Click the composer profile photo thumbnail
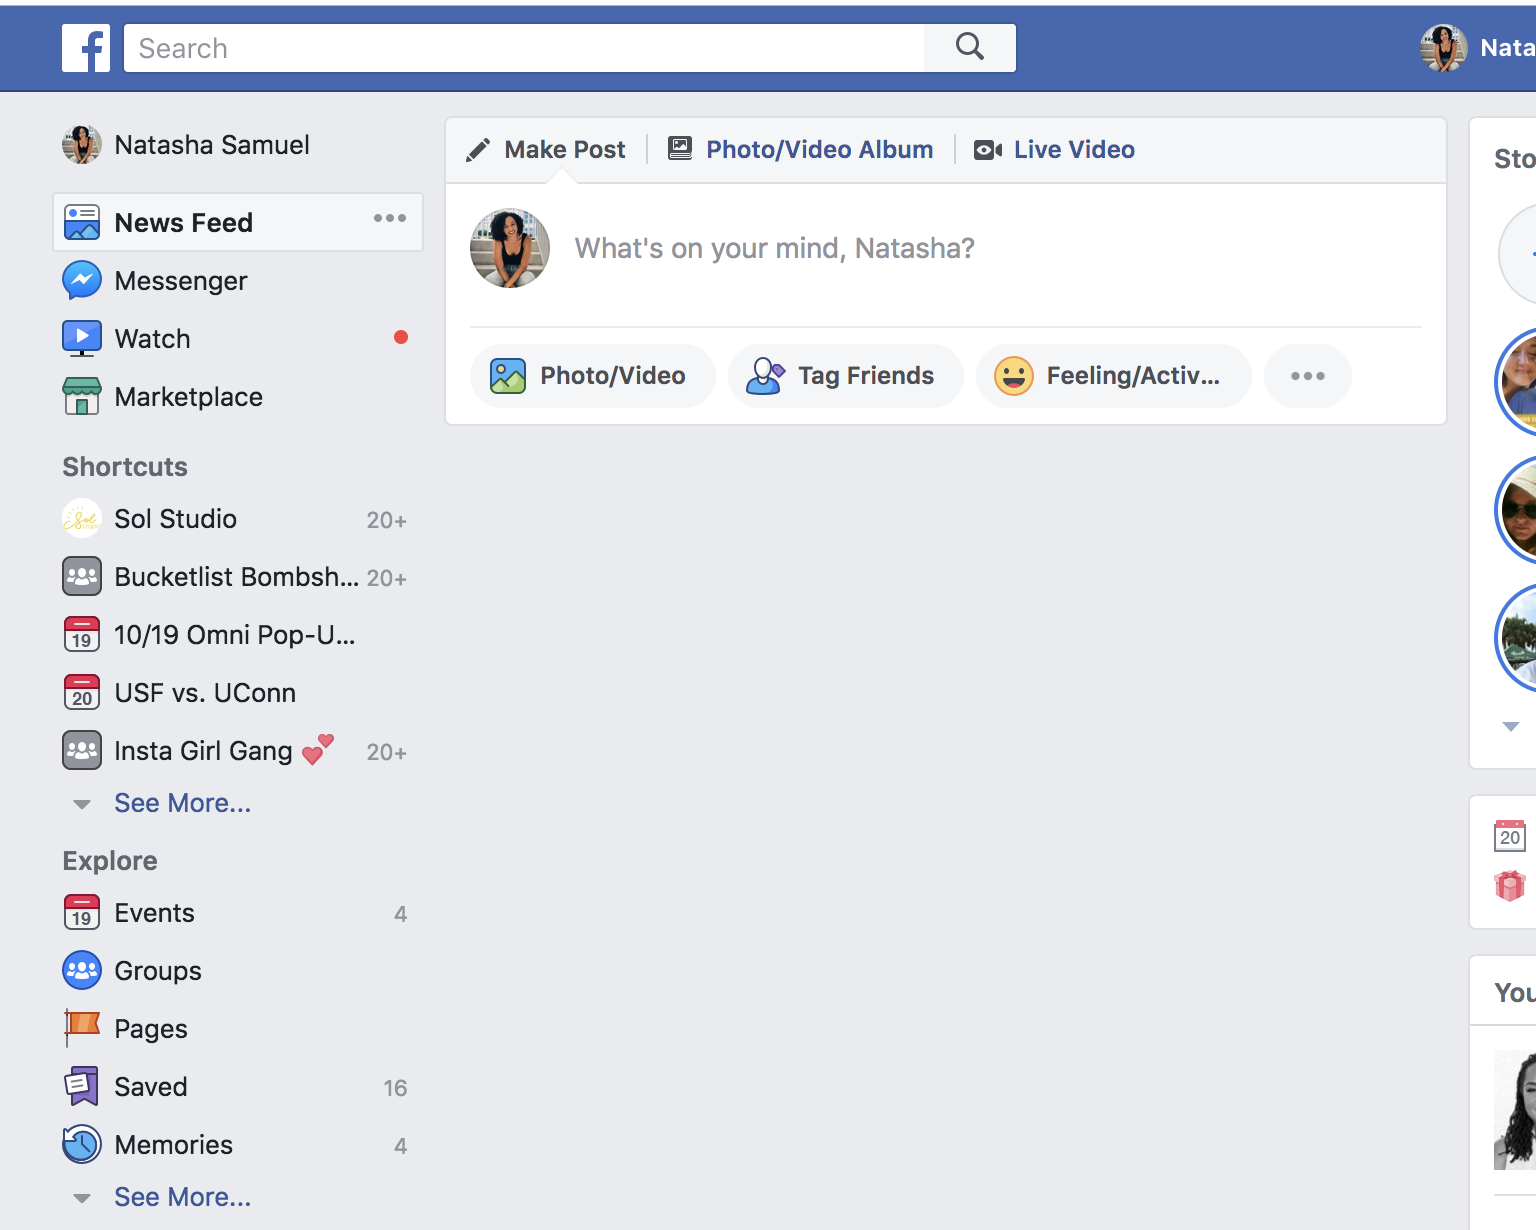The width and height of the screenshot is (1536, 1230). coord(510,248)
